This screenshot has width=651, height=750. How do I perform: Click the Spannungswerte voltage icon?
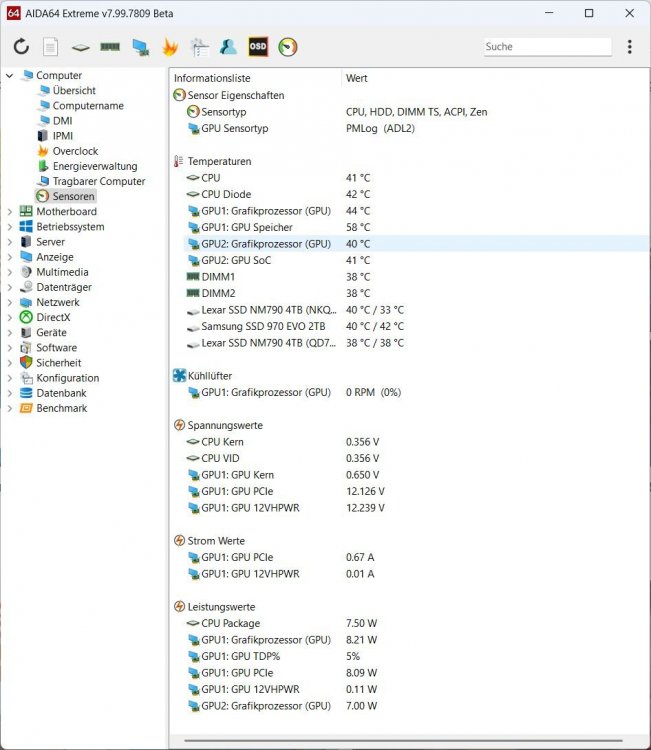[x=179, y=425]
